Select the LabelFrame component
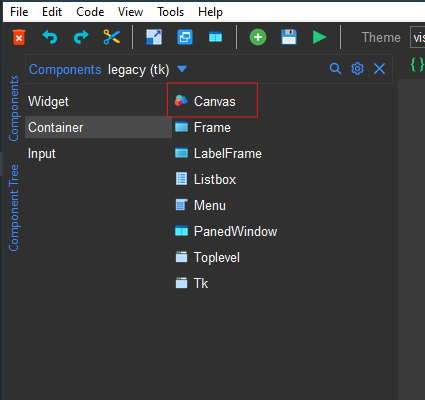 [x=218, y=153]
